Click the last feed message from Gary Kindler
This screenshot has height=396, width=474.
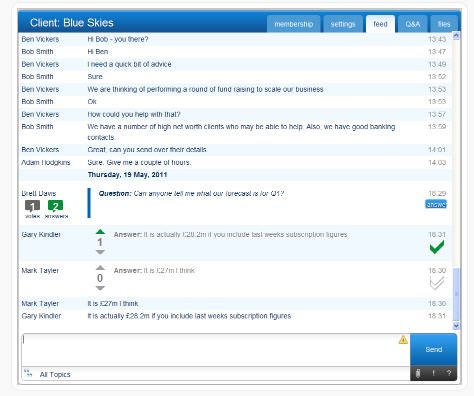coord(189,316)
